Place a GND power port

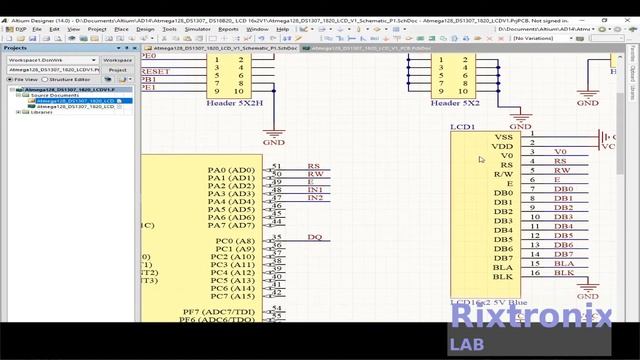(386, 38)
